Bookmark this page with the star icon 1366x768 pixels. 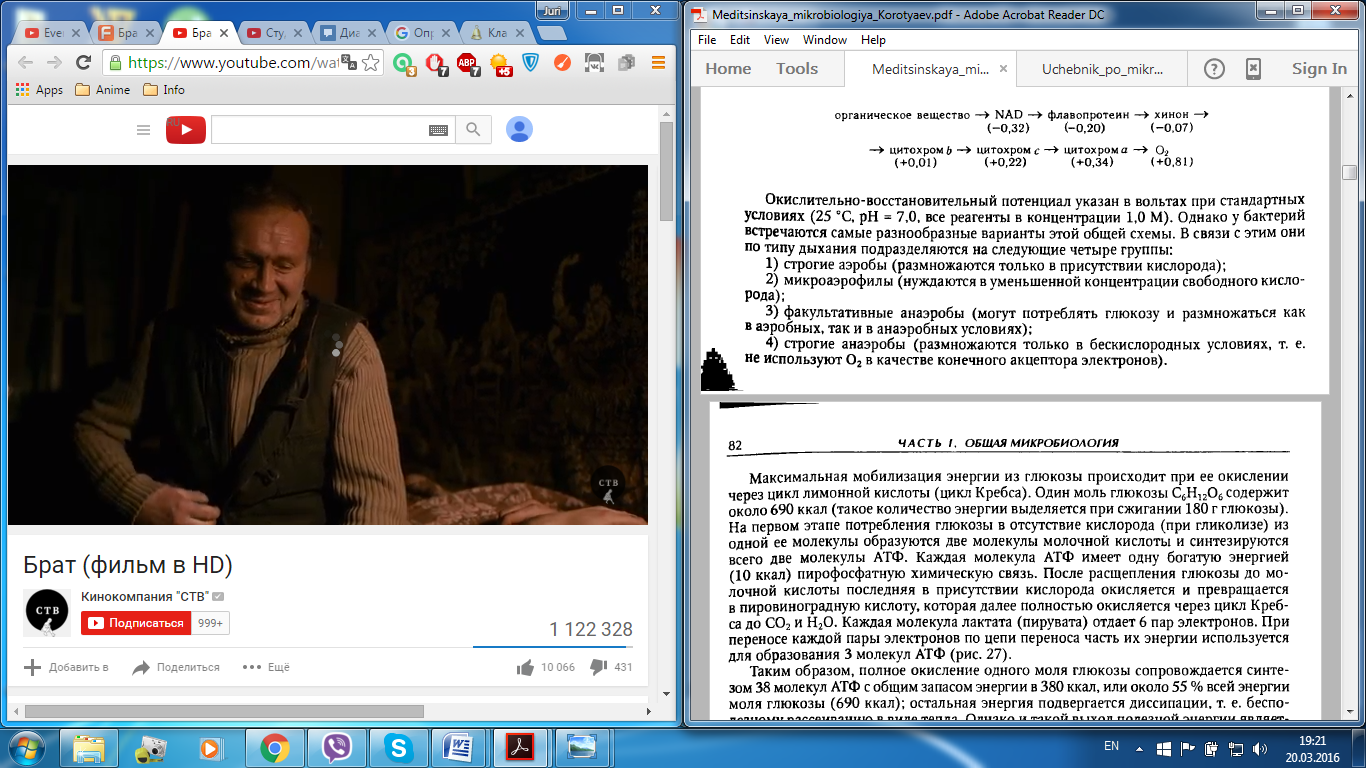tap(371, 63)
